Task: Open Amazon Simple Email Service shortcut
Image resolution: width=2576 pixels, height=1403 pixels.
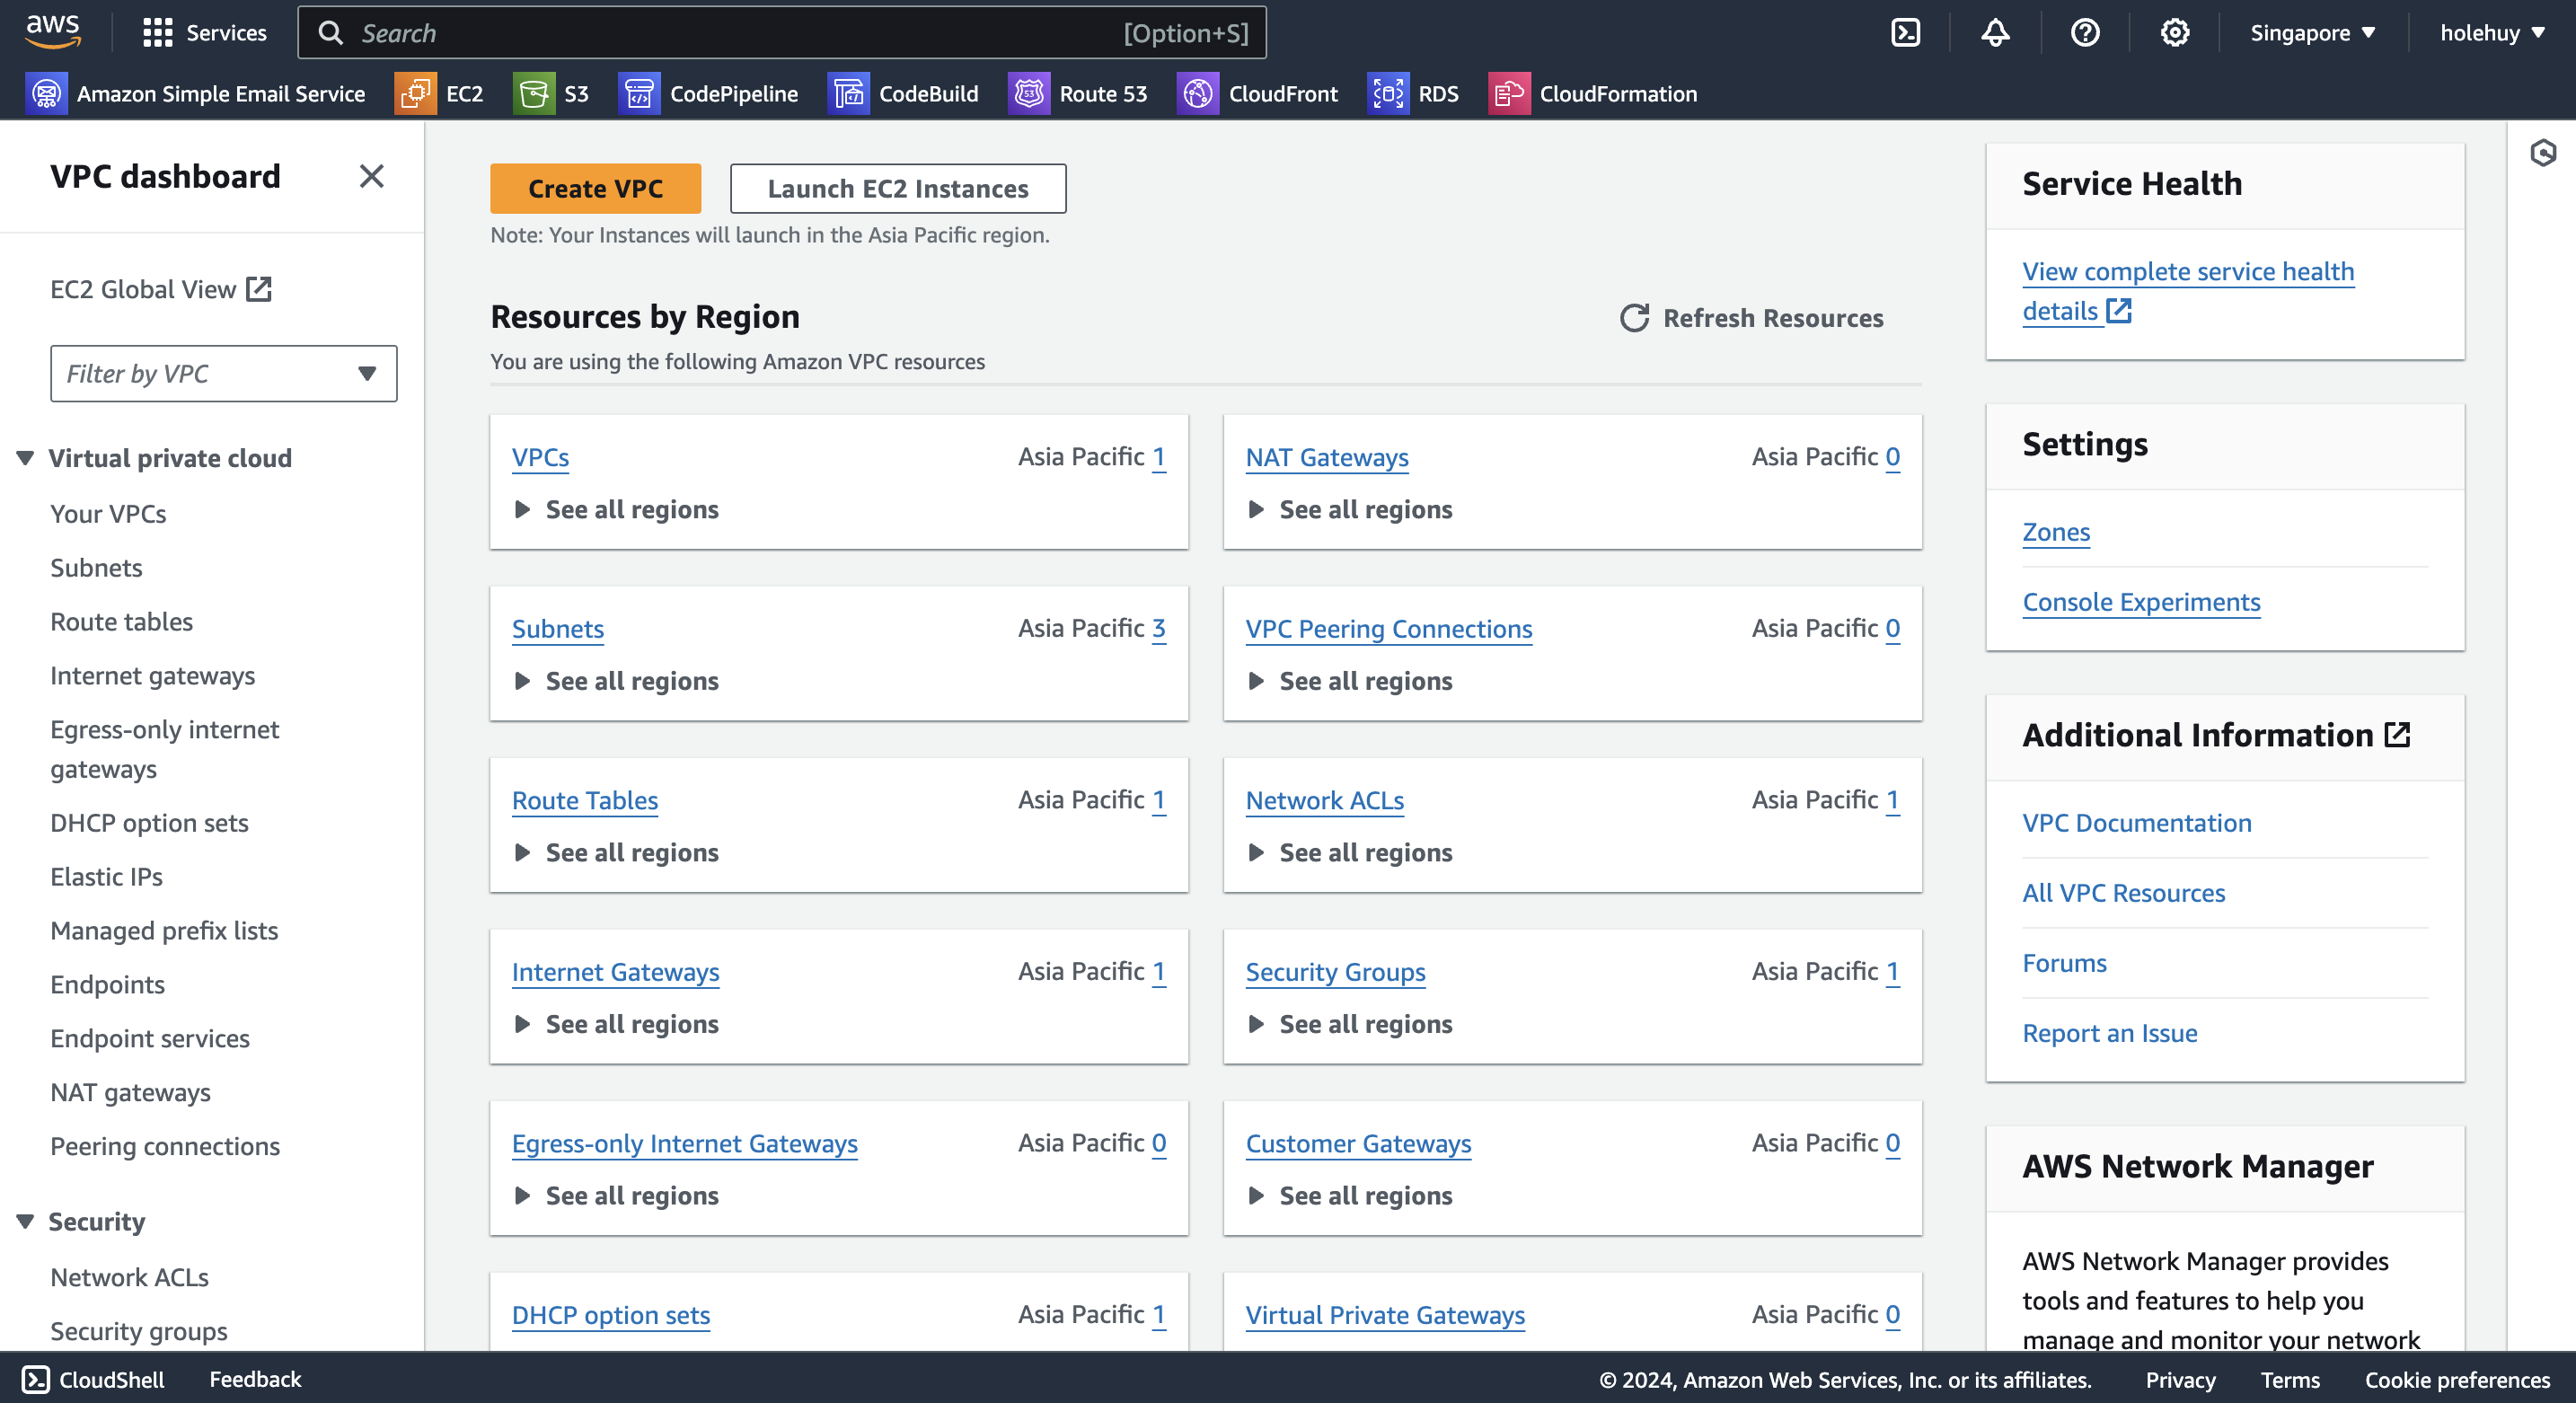Action: point(196,94)
